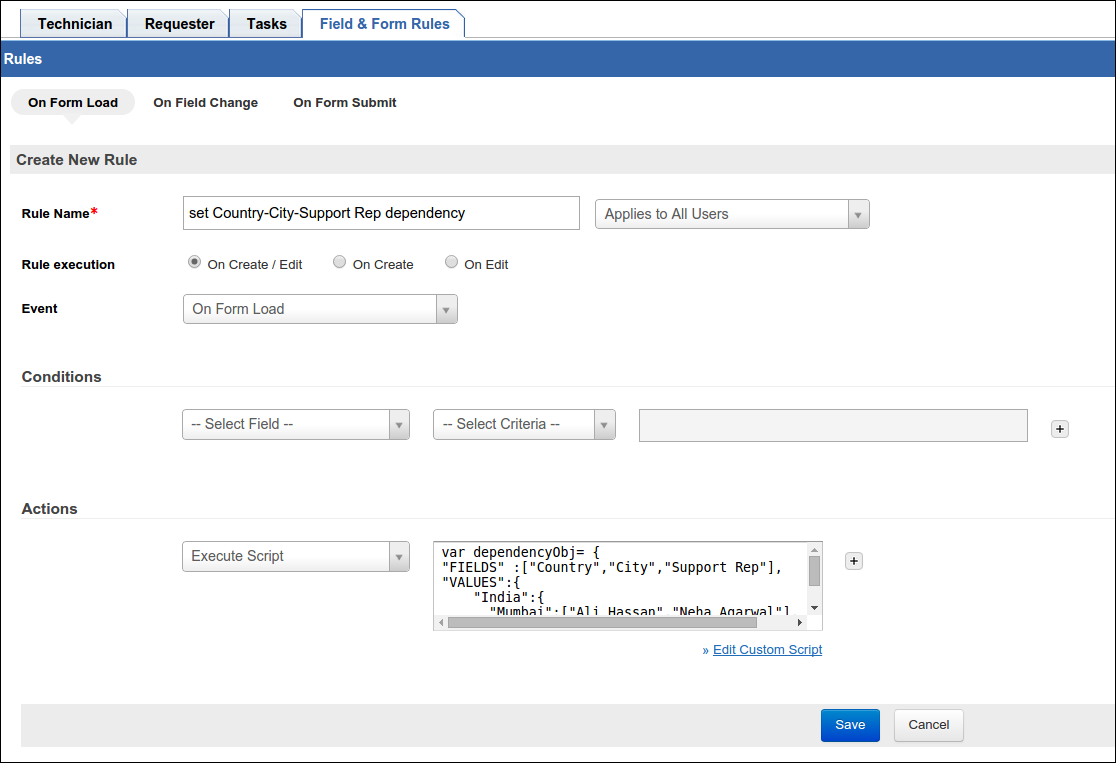Open the Select Criteria dropdown
This screenshot has height=763, width=1116.
pos(523,424)
